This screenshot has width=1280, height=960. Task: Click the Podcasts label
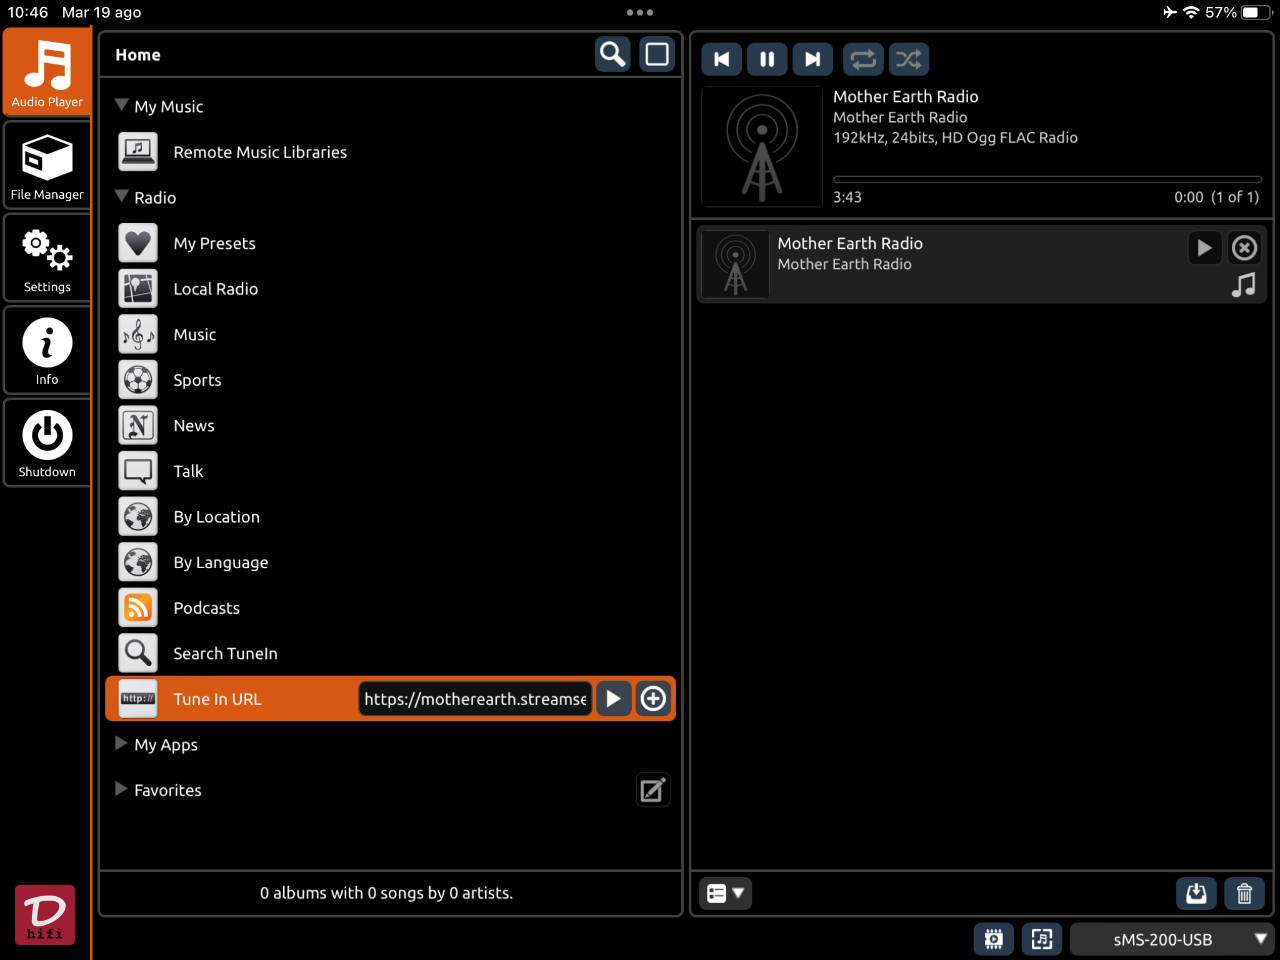click(x=207, y=608)
